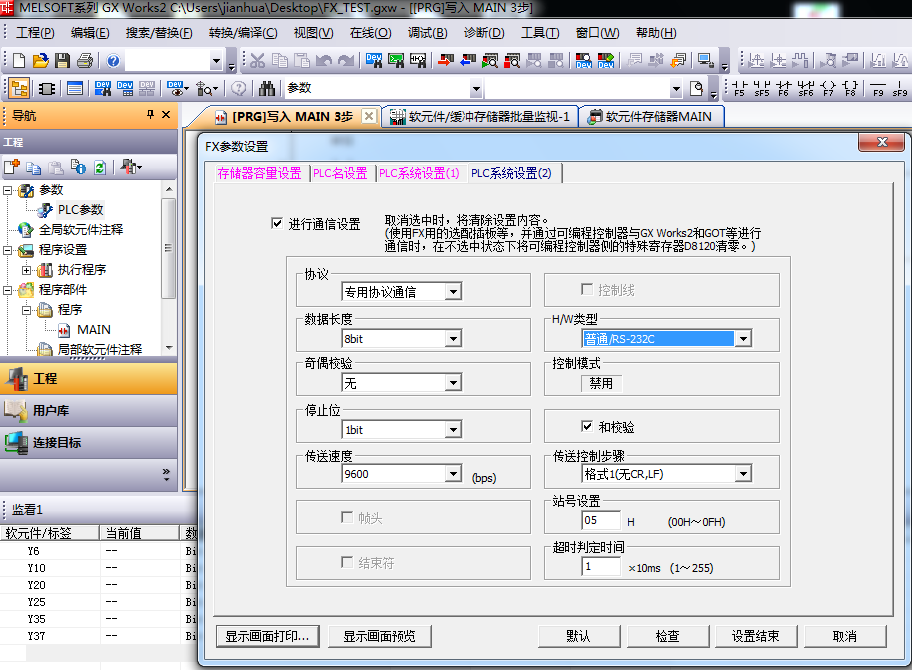Insert coil with F7 icon
Screen dimensions: 912x670
click(x=828, y=88)
